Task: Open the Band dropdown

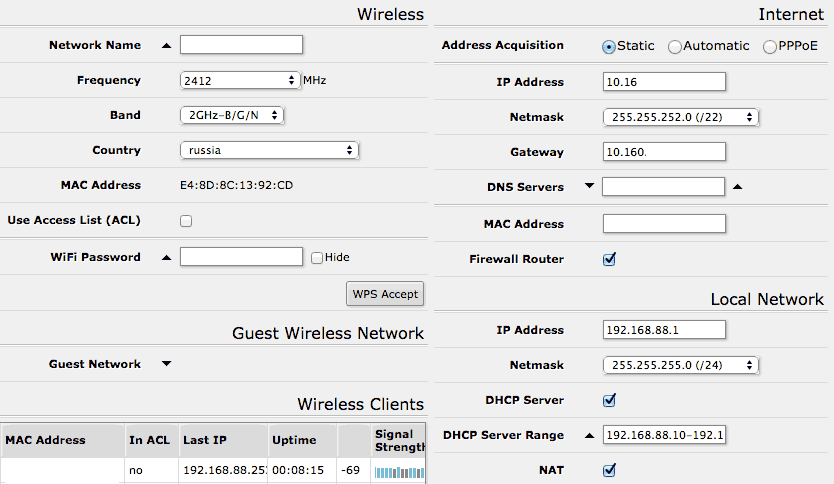Action: (x=232, y=115)
